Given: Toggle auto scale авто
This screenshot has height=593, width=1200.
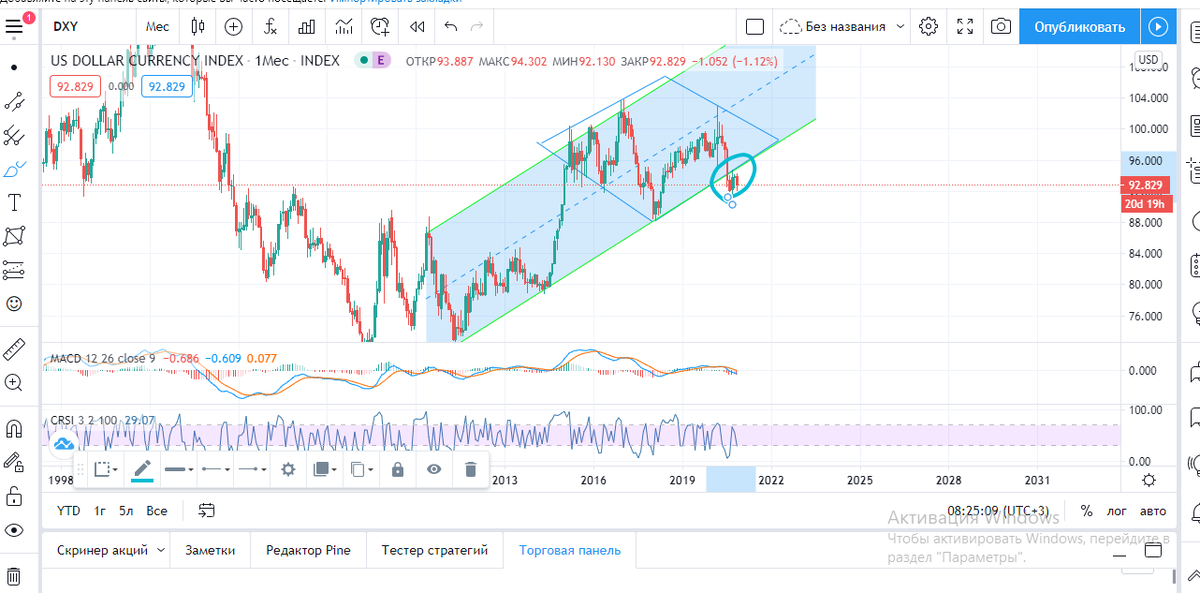Looking at the screenshot, I should click(x=1153, y=511).
